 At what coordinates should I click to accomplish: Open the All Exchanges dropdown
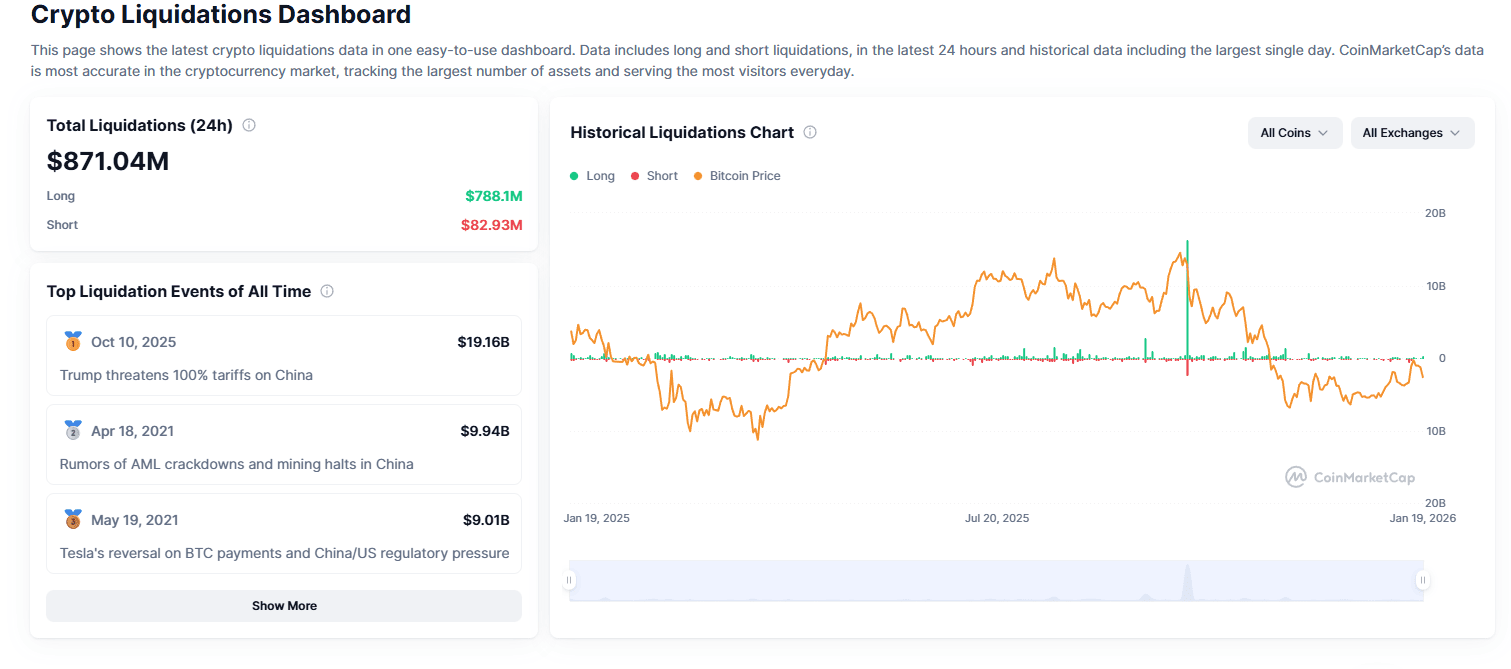tap(1411, 133)
